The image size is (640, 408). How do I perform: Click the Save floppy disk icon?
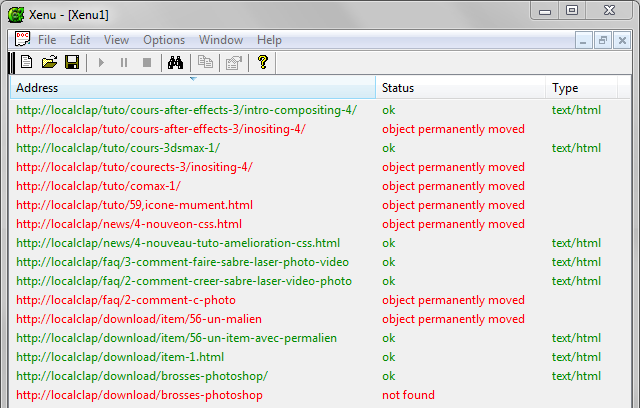72,62
